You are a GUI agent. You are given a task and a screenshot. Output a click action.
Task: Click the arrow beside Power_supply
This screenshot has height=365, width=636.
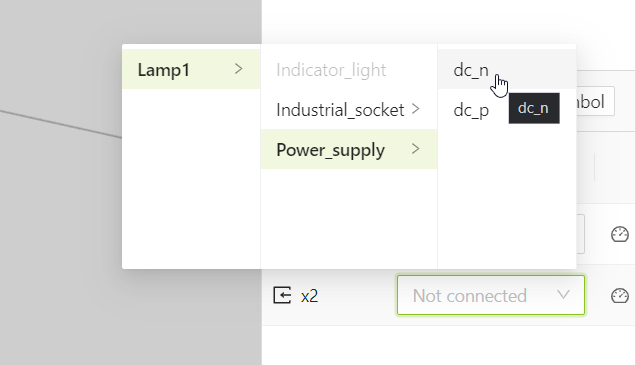coord(415,149)
